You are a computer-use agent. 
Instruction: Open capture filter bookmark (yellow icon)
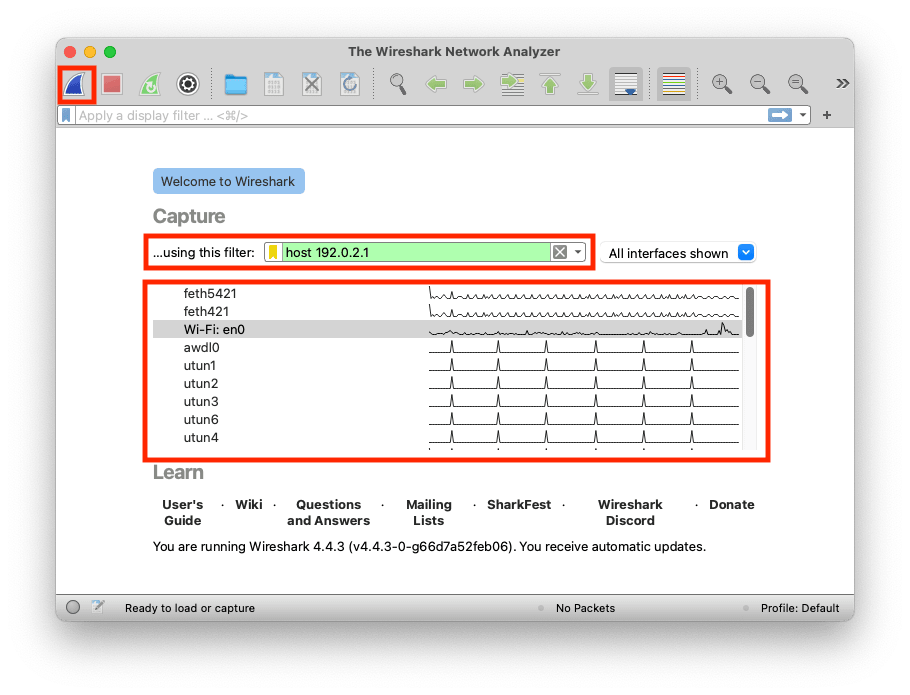click(x=273, y=252)
